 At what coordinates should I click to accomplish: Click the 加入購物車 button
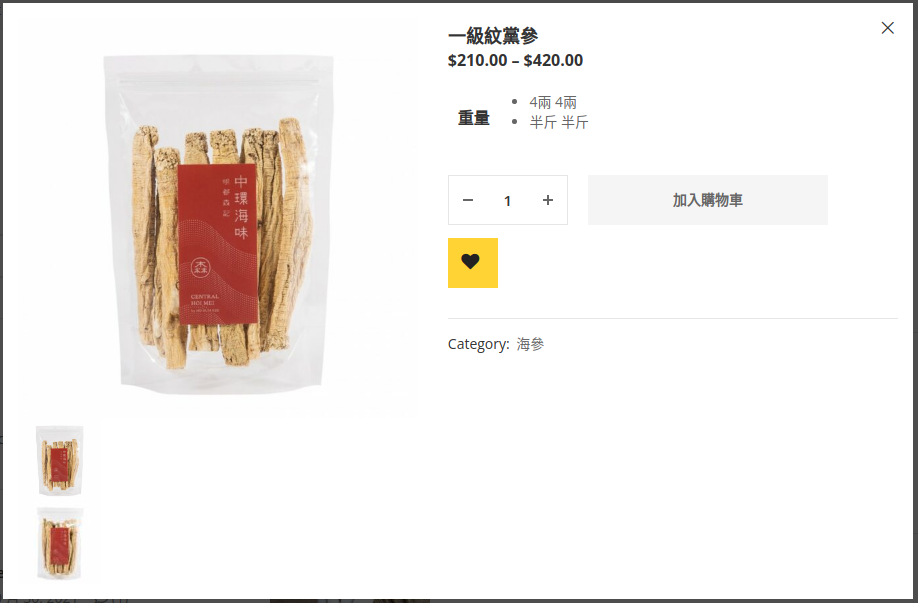pos(707,200)
